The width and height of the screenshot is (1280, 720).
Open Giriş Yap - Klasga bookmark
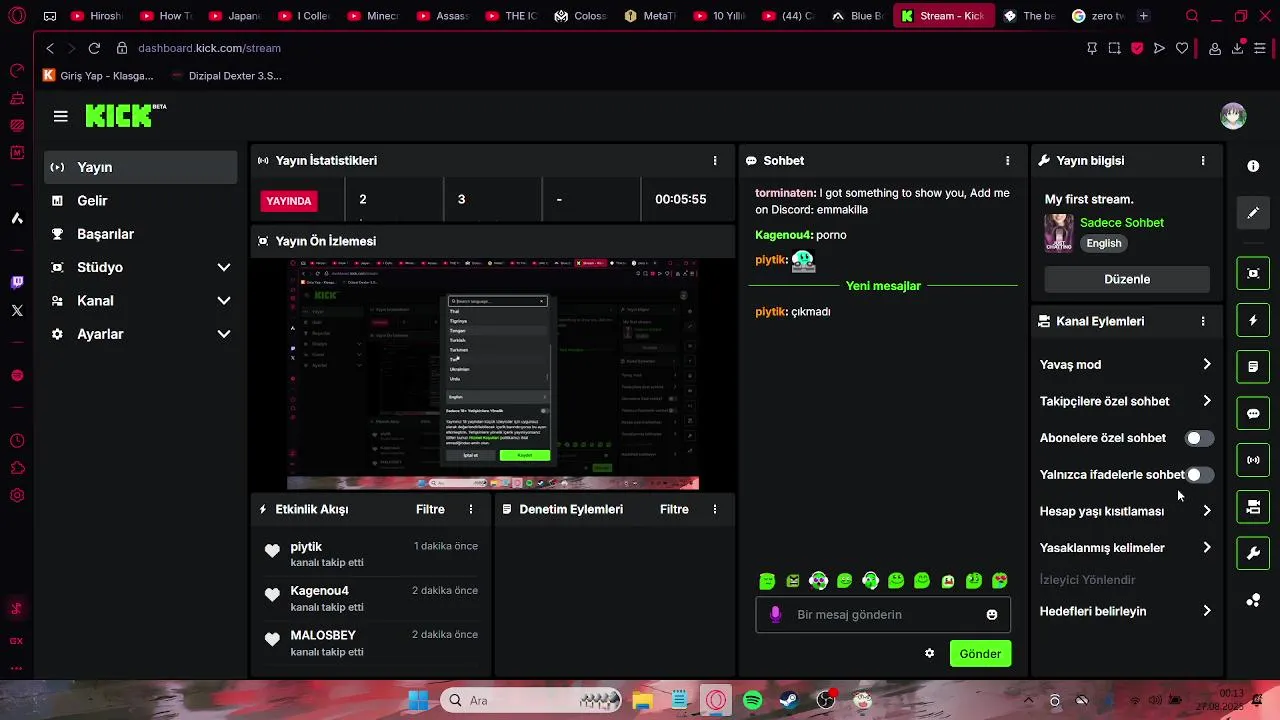[98, 76]
